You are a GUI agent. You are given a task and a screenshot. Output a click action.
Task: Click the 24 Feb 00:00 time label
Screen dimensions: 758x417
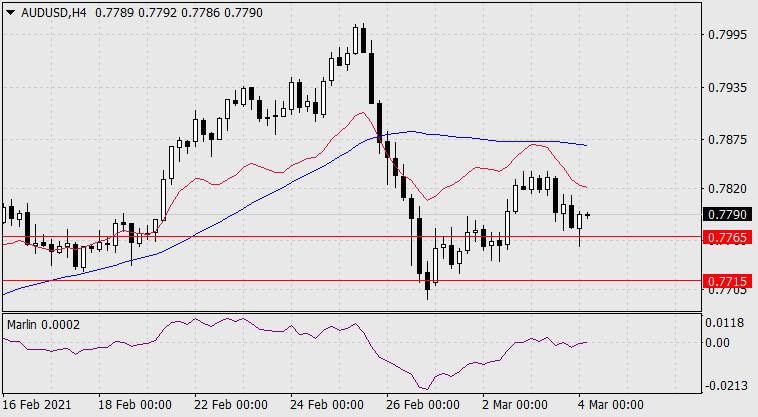coord(327,404)
